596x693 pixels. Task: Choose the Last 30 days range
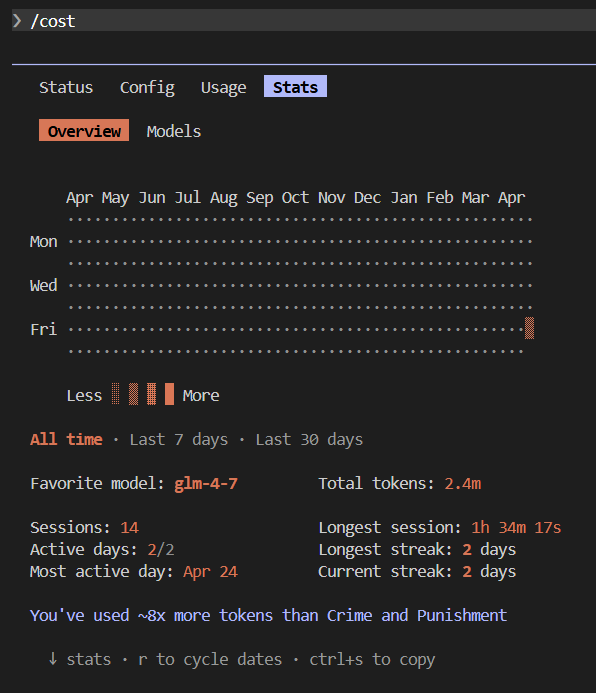(x=309, y=439)
